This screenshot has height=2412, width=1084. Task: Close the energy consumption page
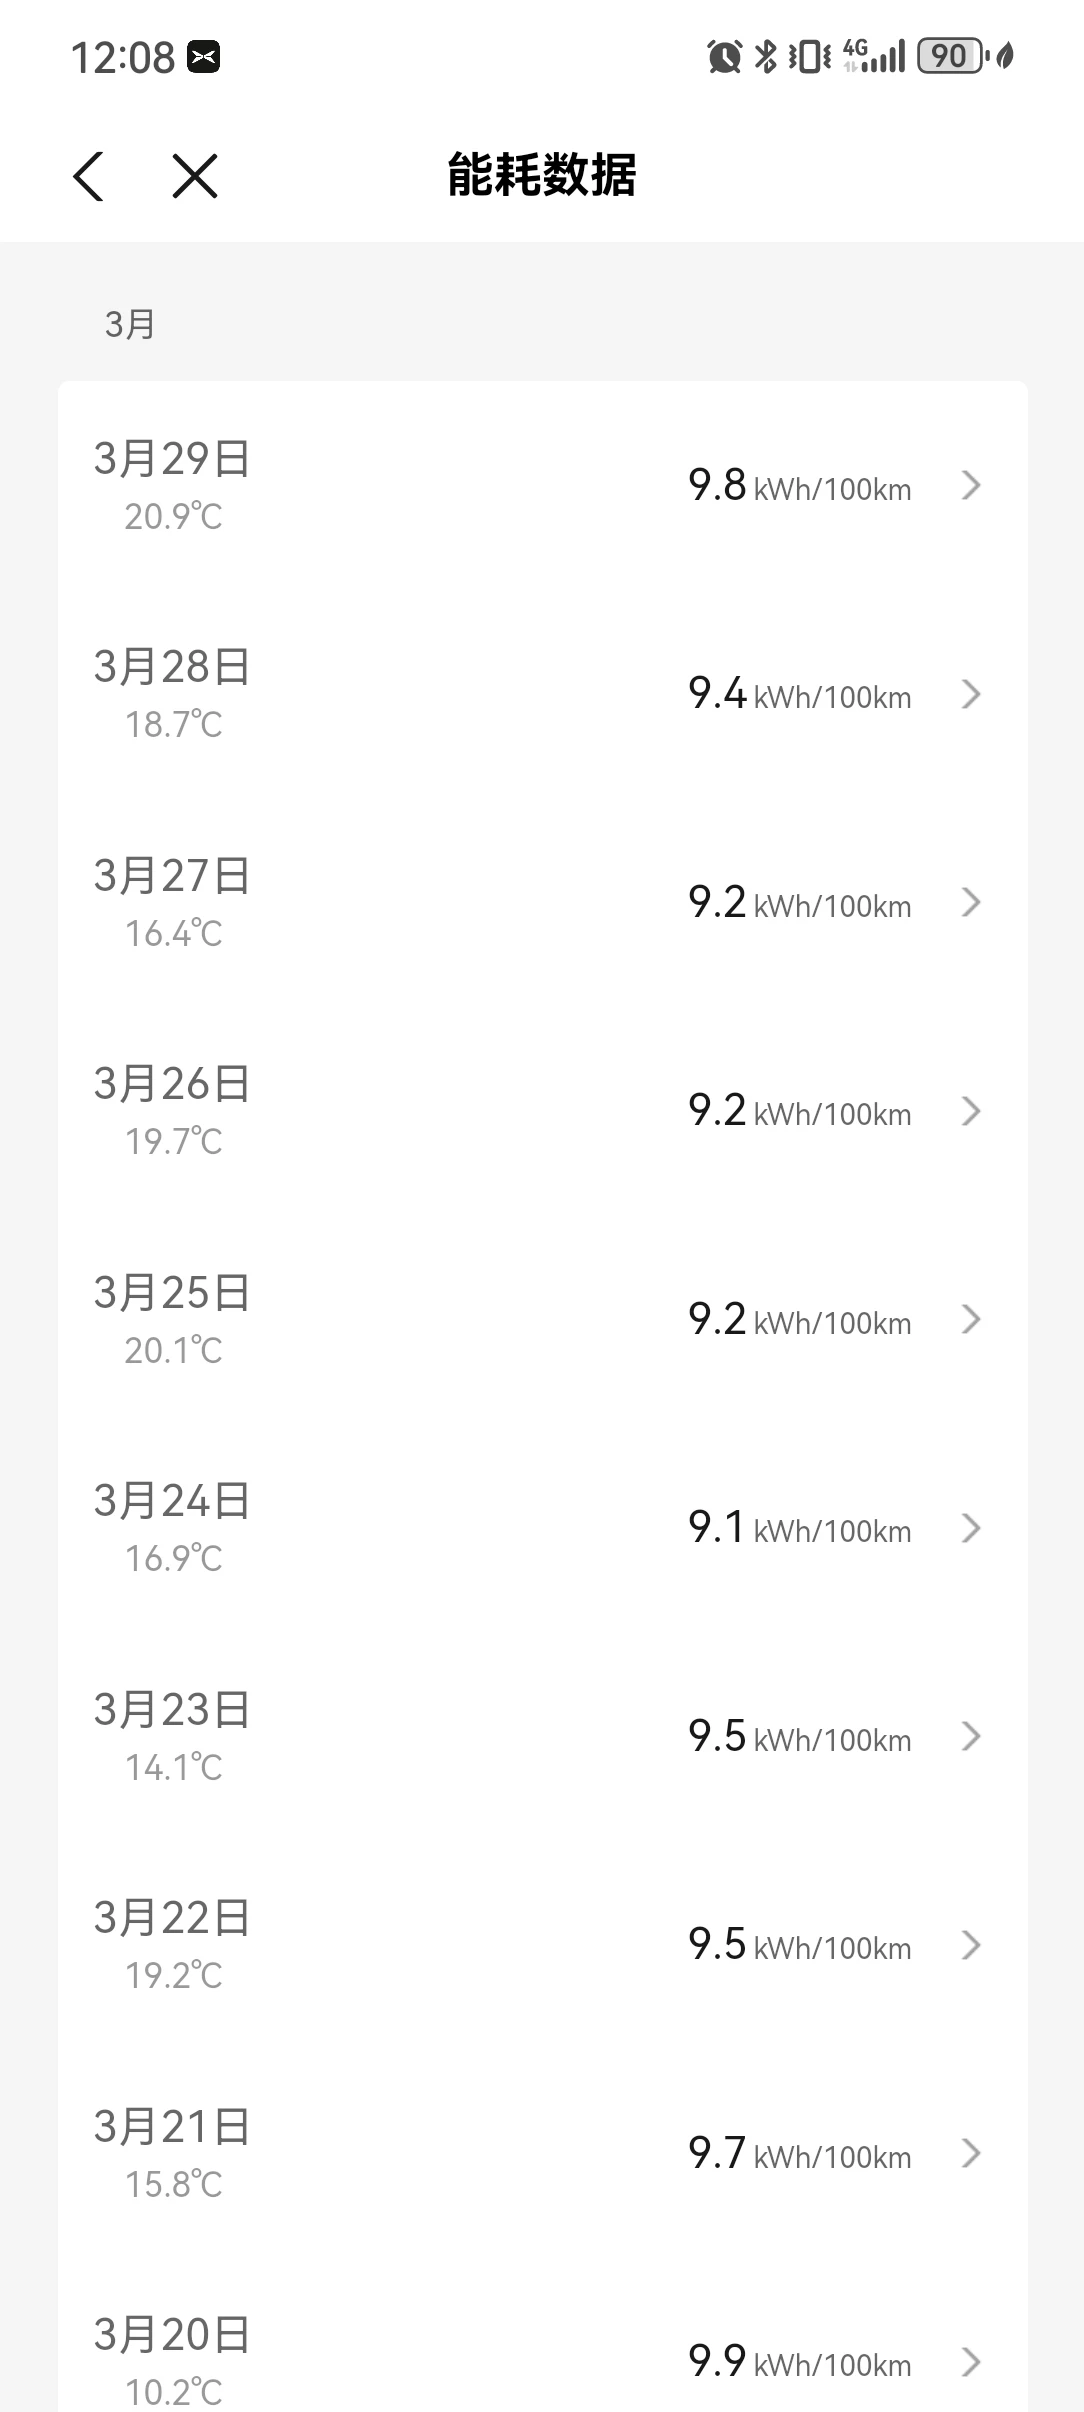tap(195, 176)
